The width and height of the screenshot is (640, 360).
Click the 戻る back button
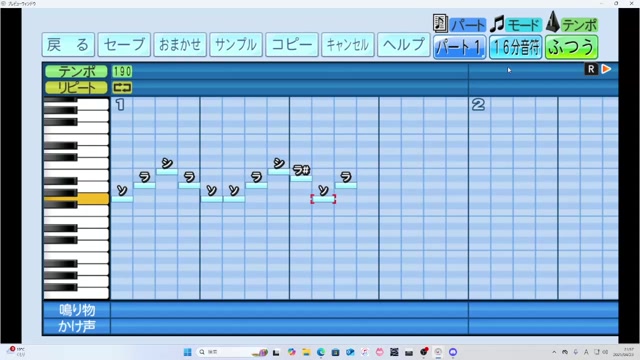pos(68,44)
